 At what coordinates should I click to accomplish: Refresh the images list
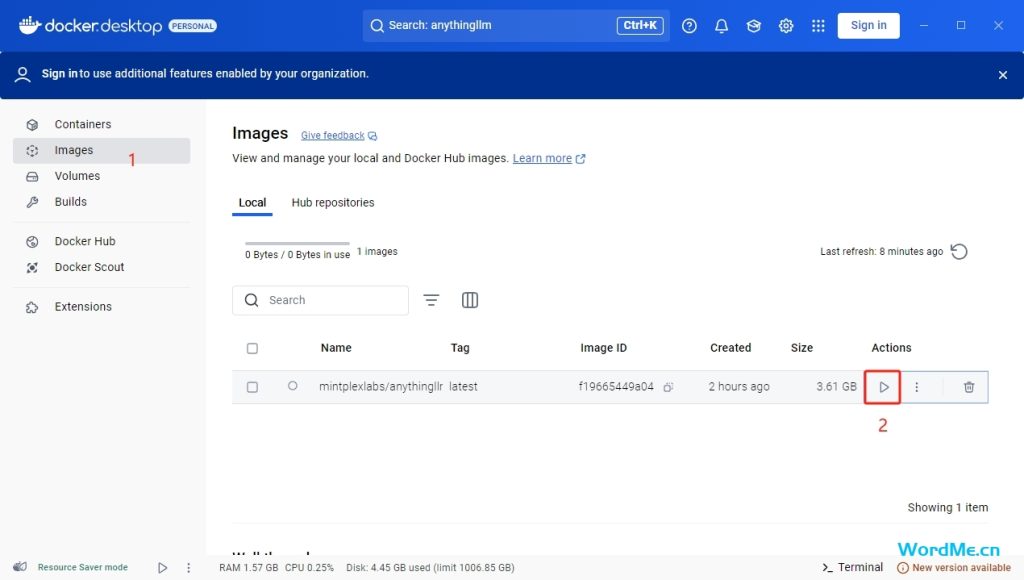(x=959, y=251)
